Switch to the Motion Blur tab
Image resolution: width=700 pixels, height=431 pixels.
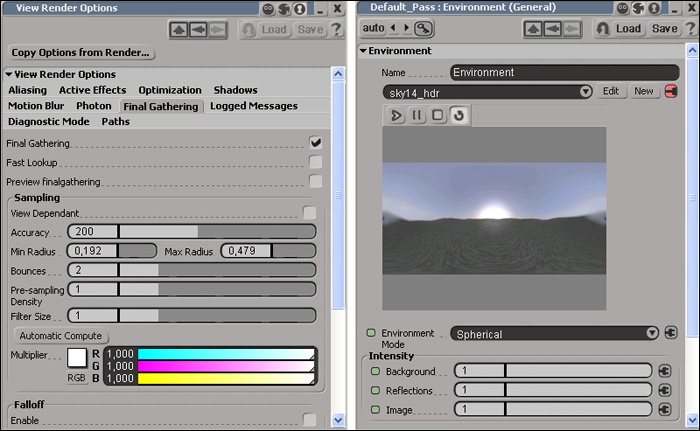pos(36,106)
